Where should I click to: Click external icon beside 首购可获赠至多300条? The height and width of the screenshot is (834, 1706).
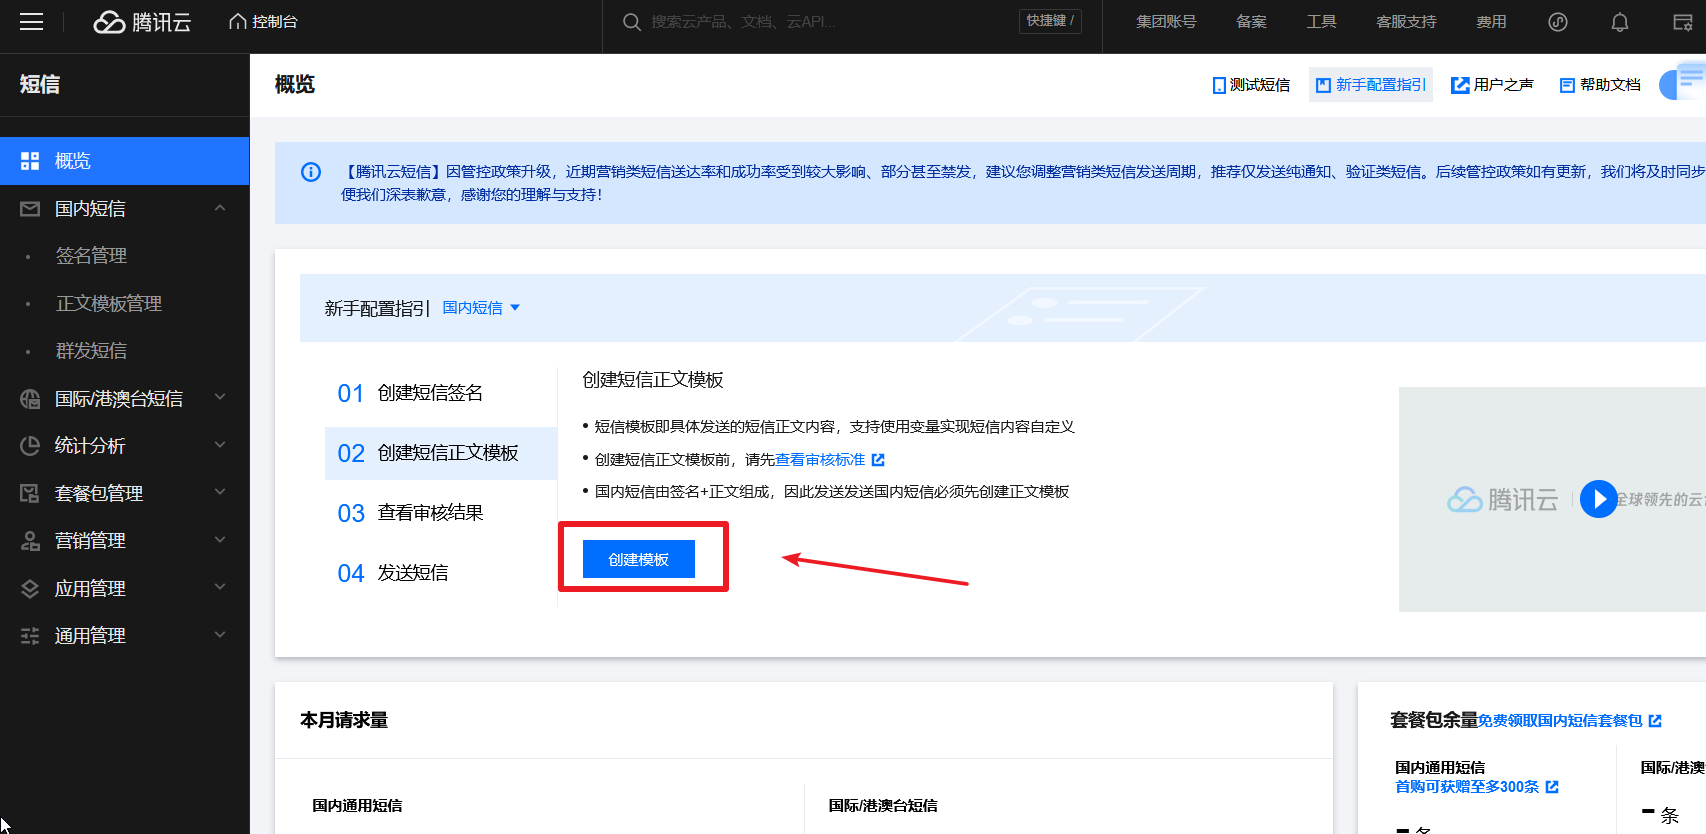(x=1552, y=787)
